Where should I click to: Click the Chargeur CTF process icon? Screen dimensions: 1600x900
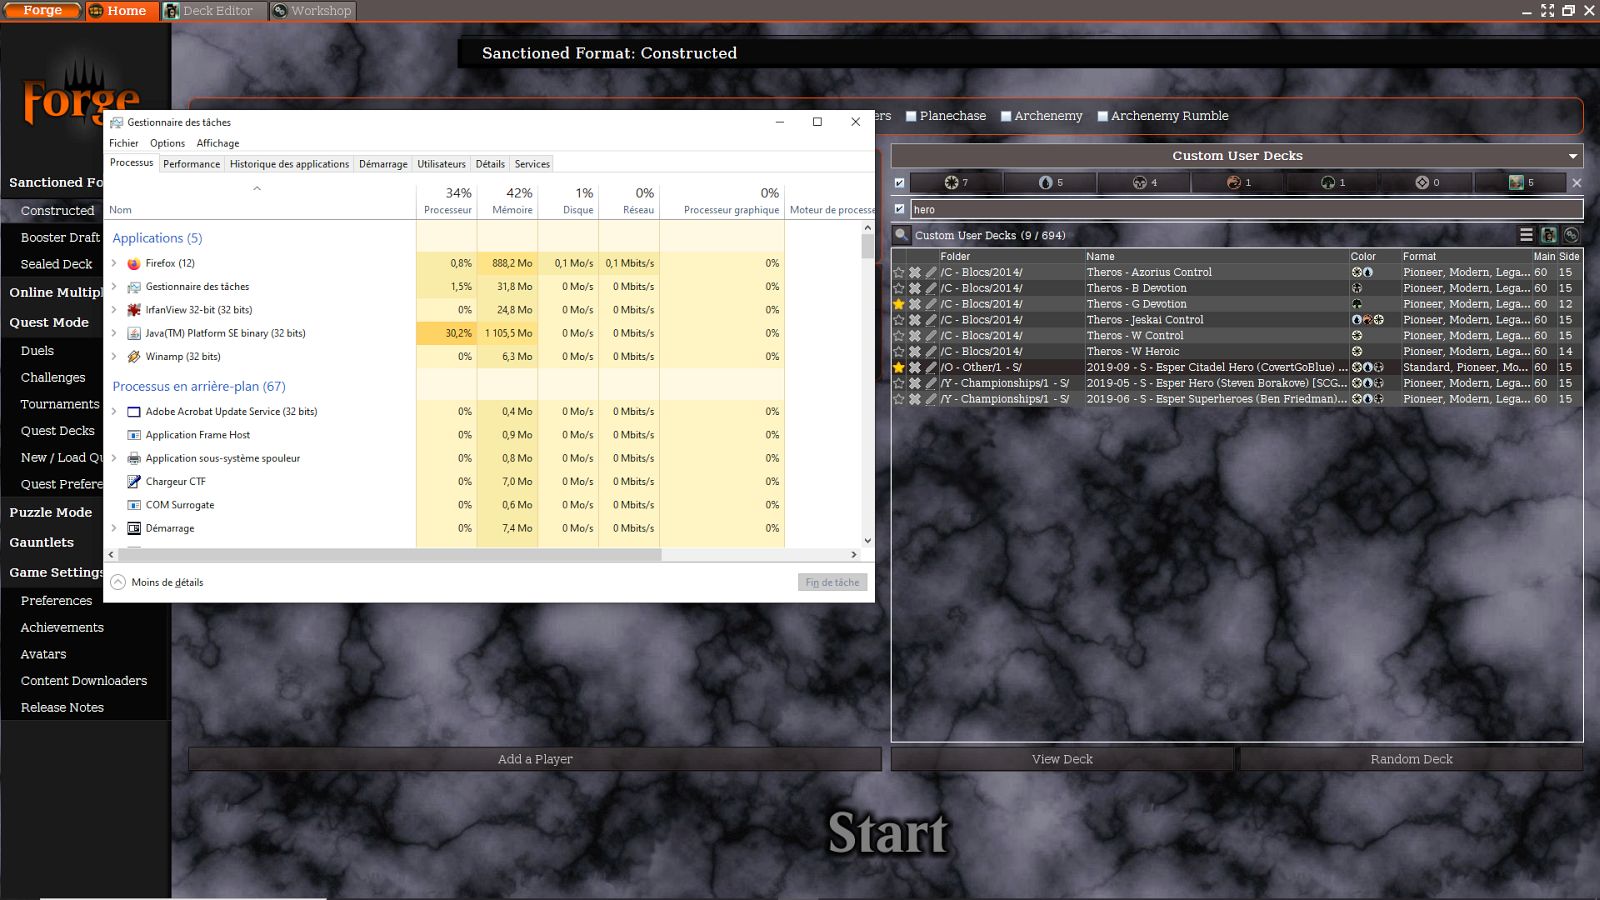(x=134, y=481)
